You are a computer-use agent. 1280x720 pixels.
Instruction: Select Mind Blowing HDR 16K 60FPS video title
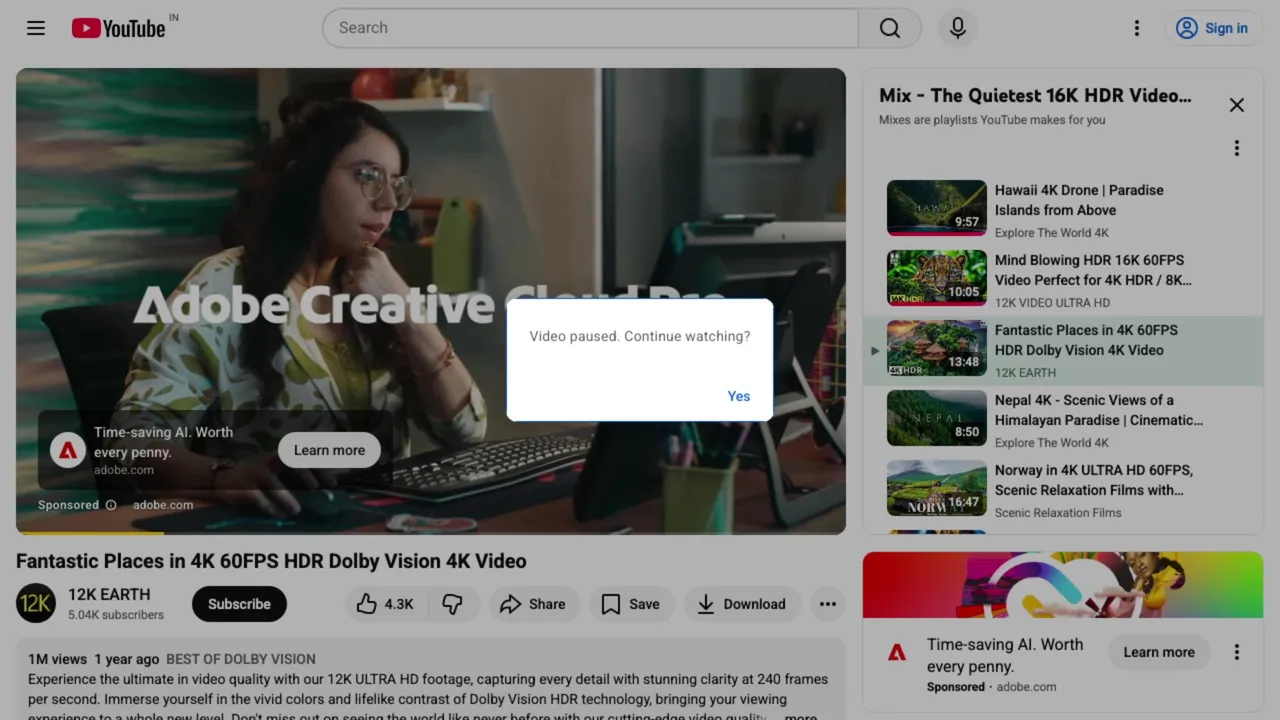(1093, 270)
